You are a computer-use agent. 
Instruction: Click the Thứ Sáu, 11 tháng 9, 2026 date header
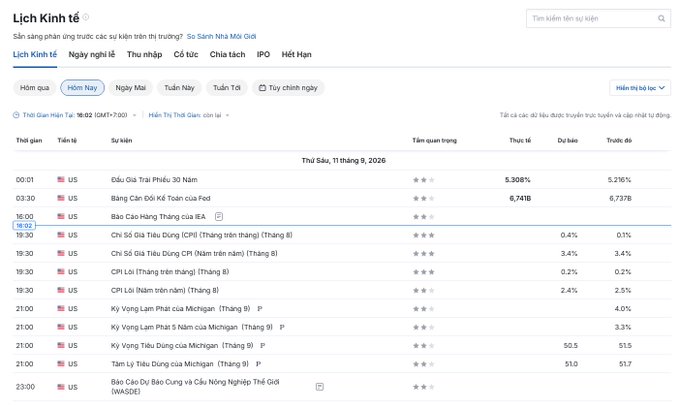[x=343, y=160]
